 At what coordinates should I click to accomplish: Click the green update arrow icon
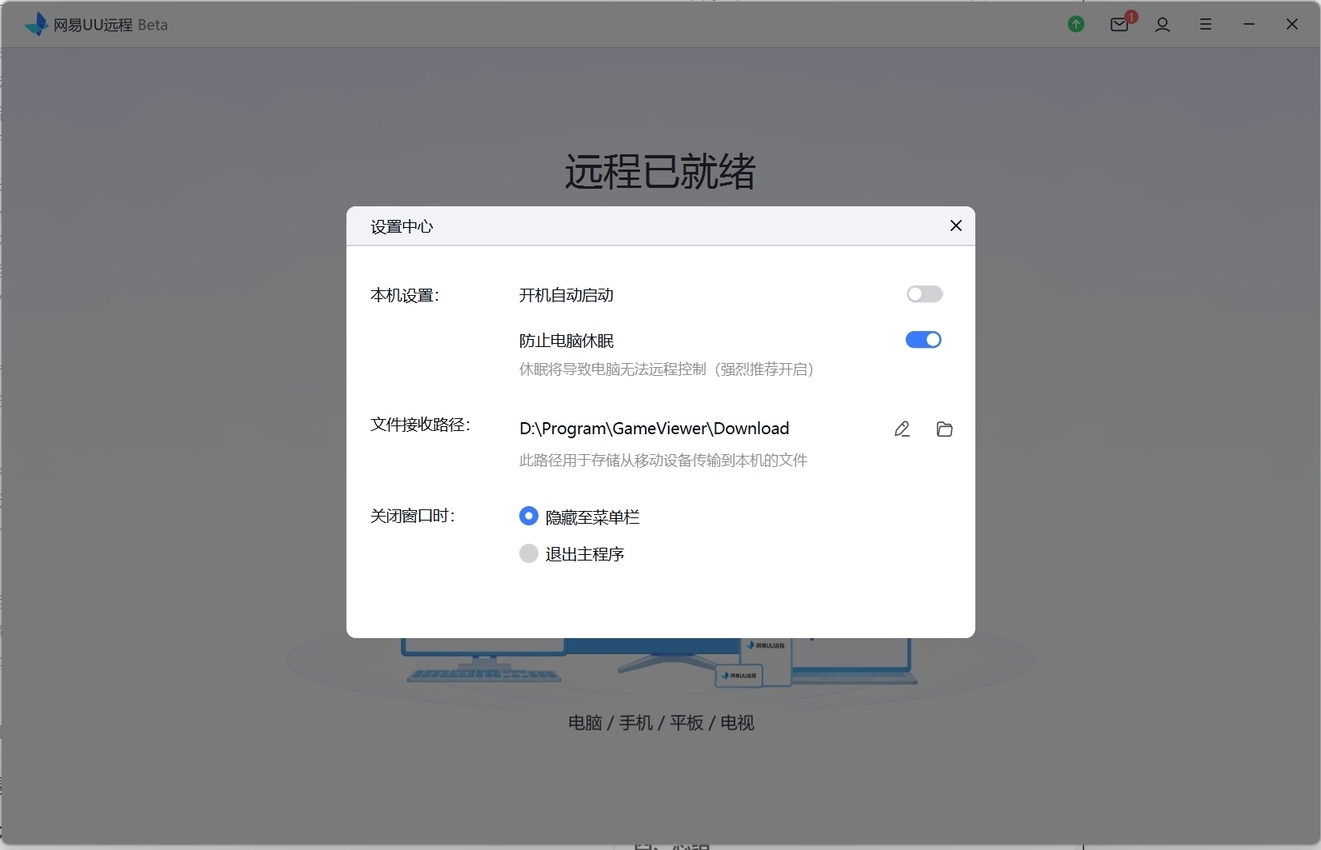click(1076, 24)
